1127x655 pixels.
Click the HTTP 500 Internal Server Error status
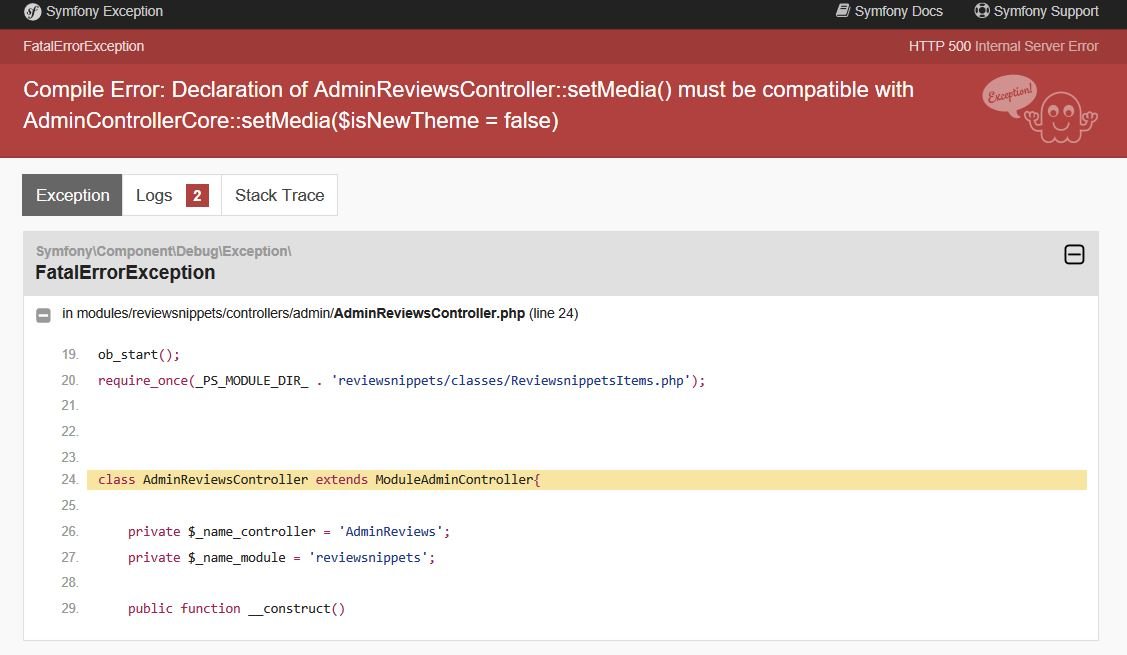click(x=1003, y=46)
